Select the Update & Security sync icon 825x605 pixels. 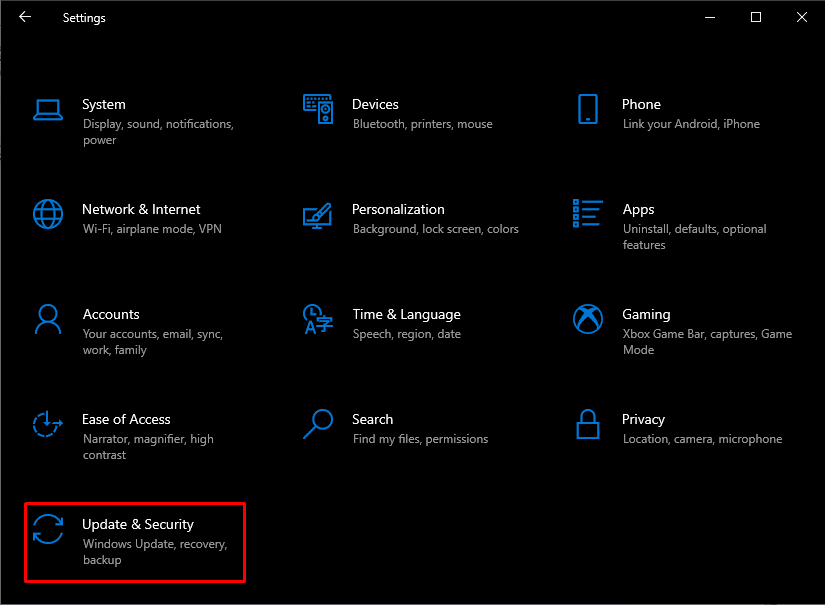[48, 530]
